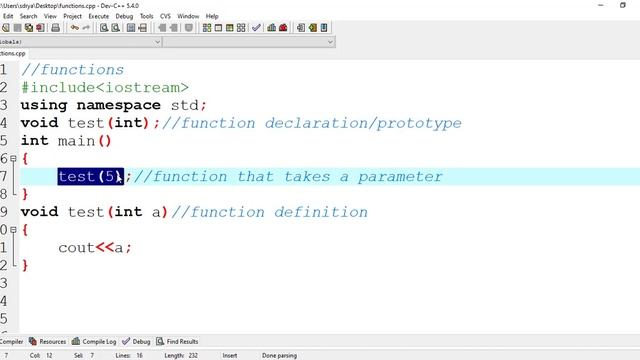Click the Toggle bookmarks toolbar icon
Screen dimensions: 640x360
click(313, 28)
